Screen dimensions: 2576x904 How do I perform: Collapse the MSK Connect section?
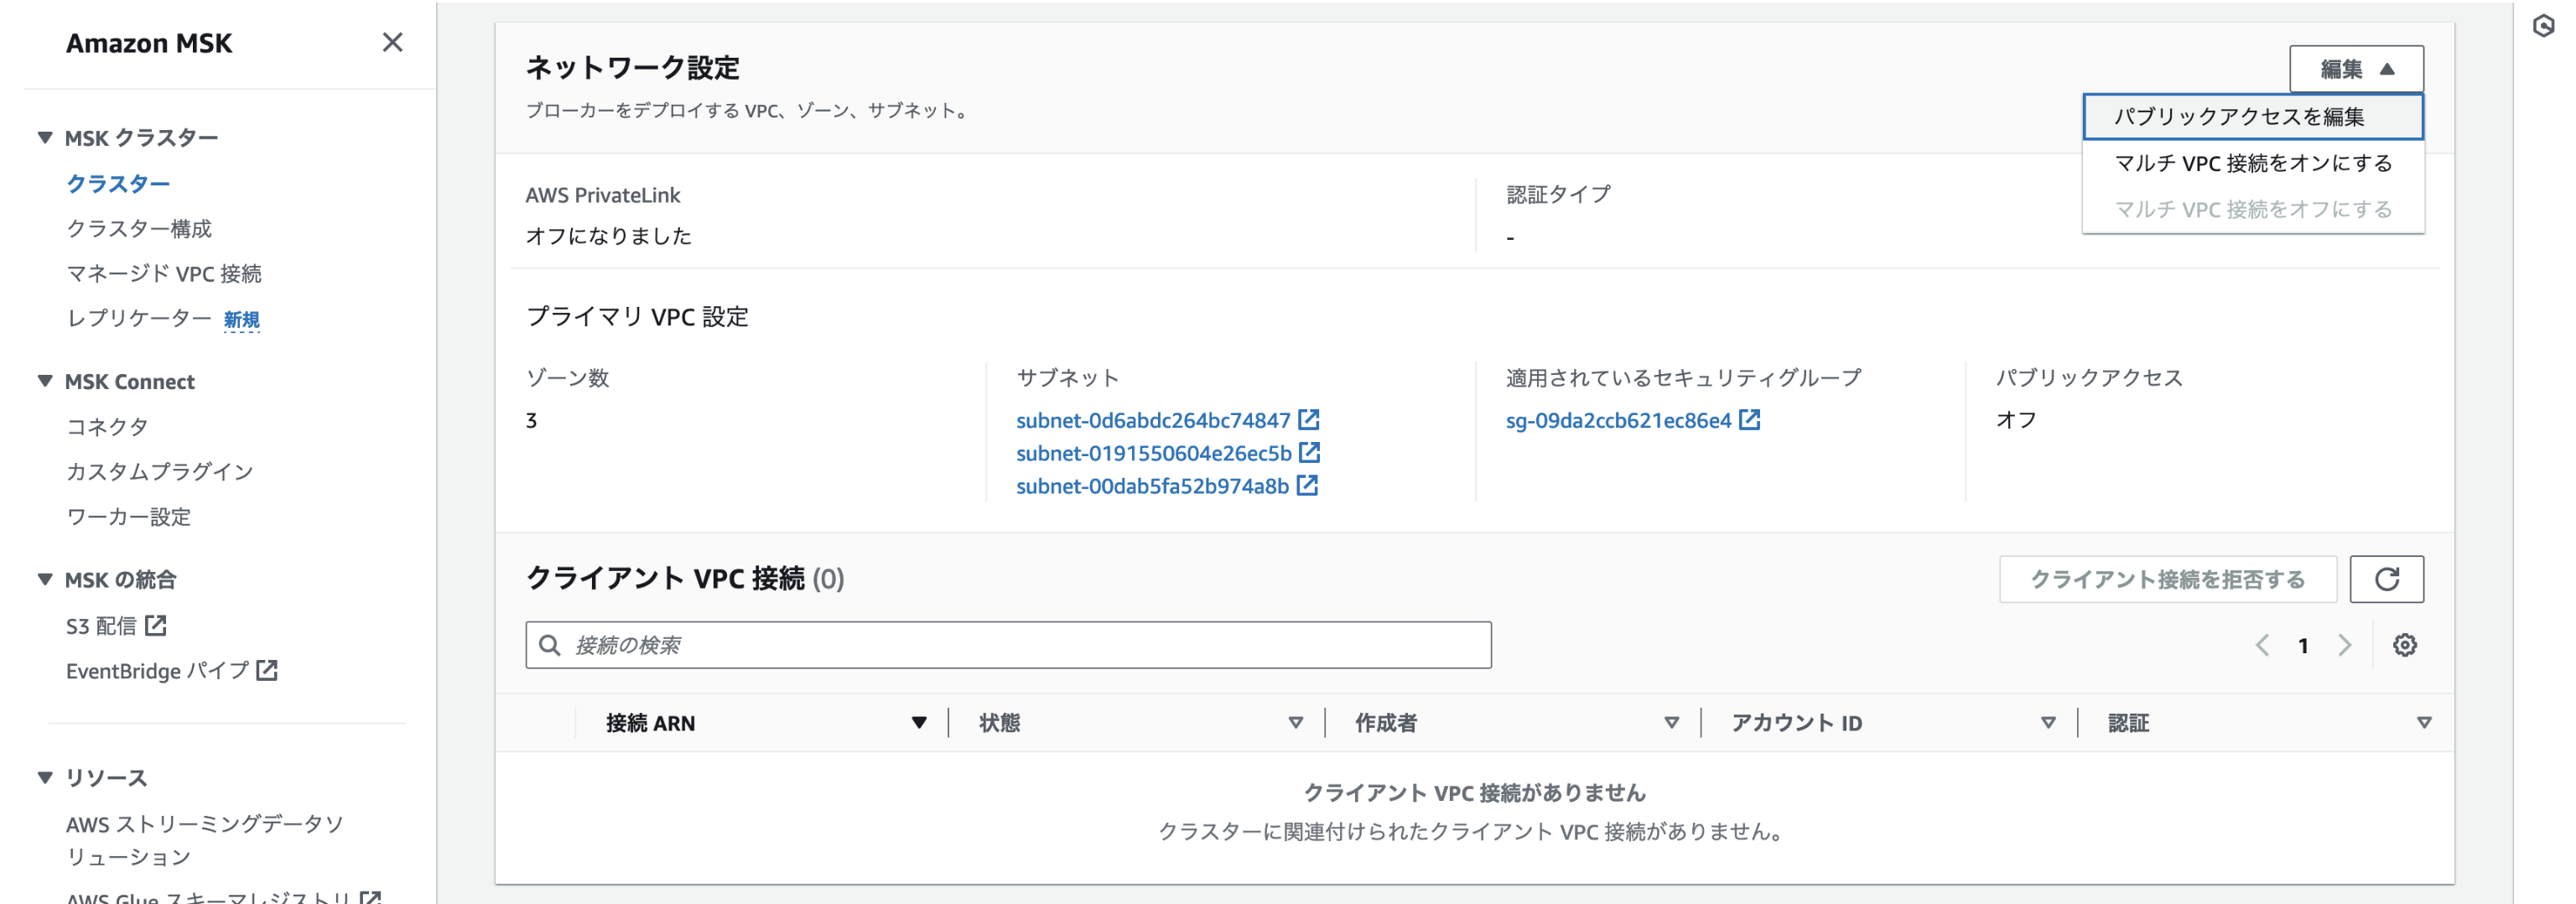[45, 381]
